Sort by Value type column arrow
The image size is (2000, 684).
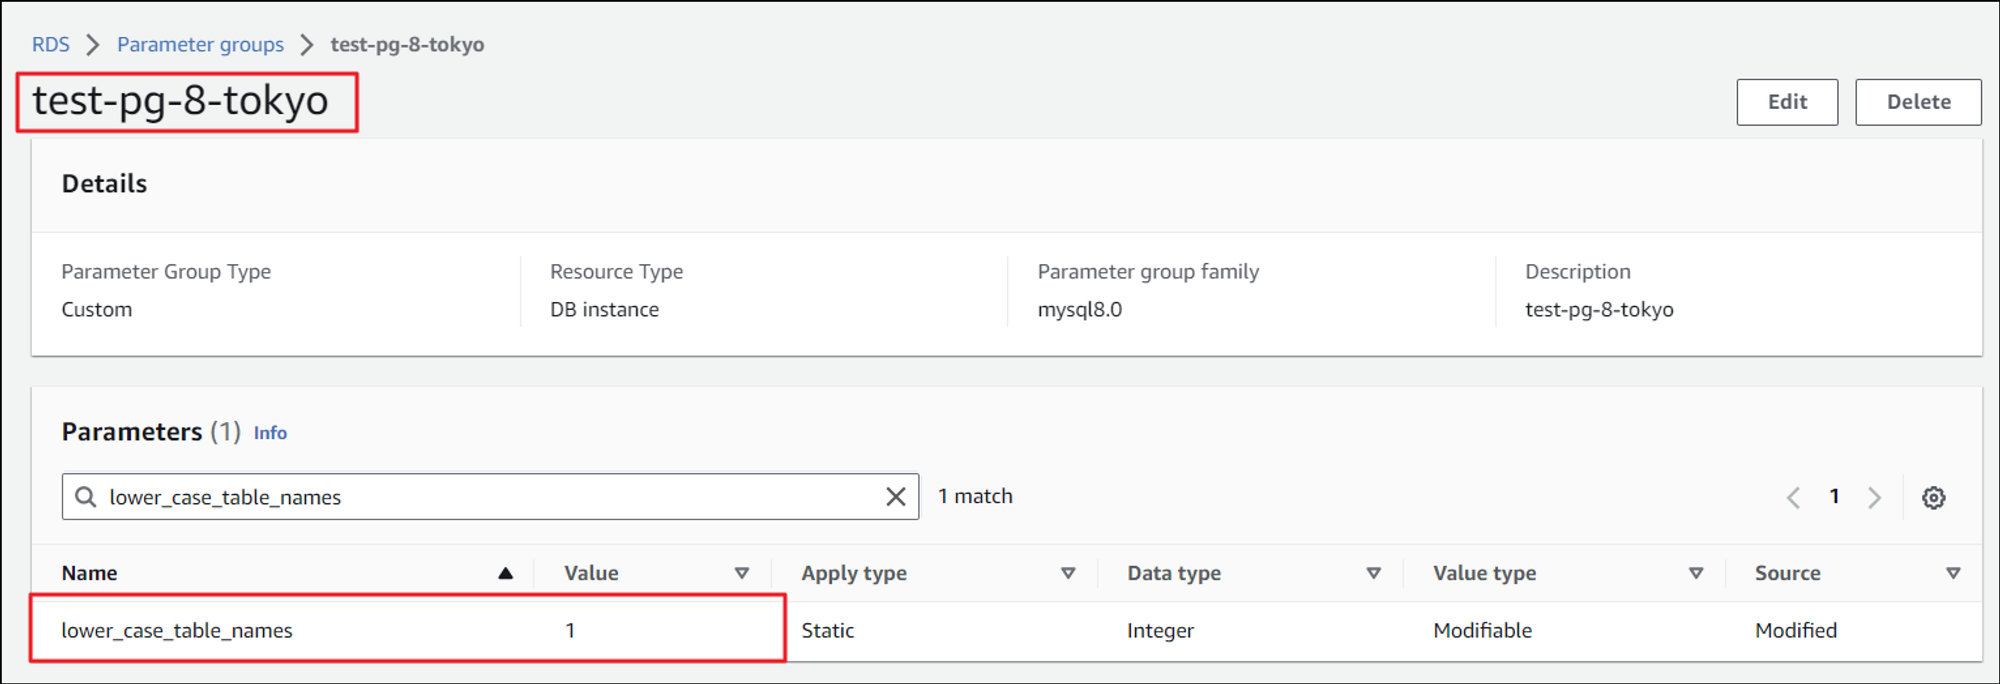coord(1696,573)
